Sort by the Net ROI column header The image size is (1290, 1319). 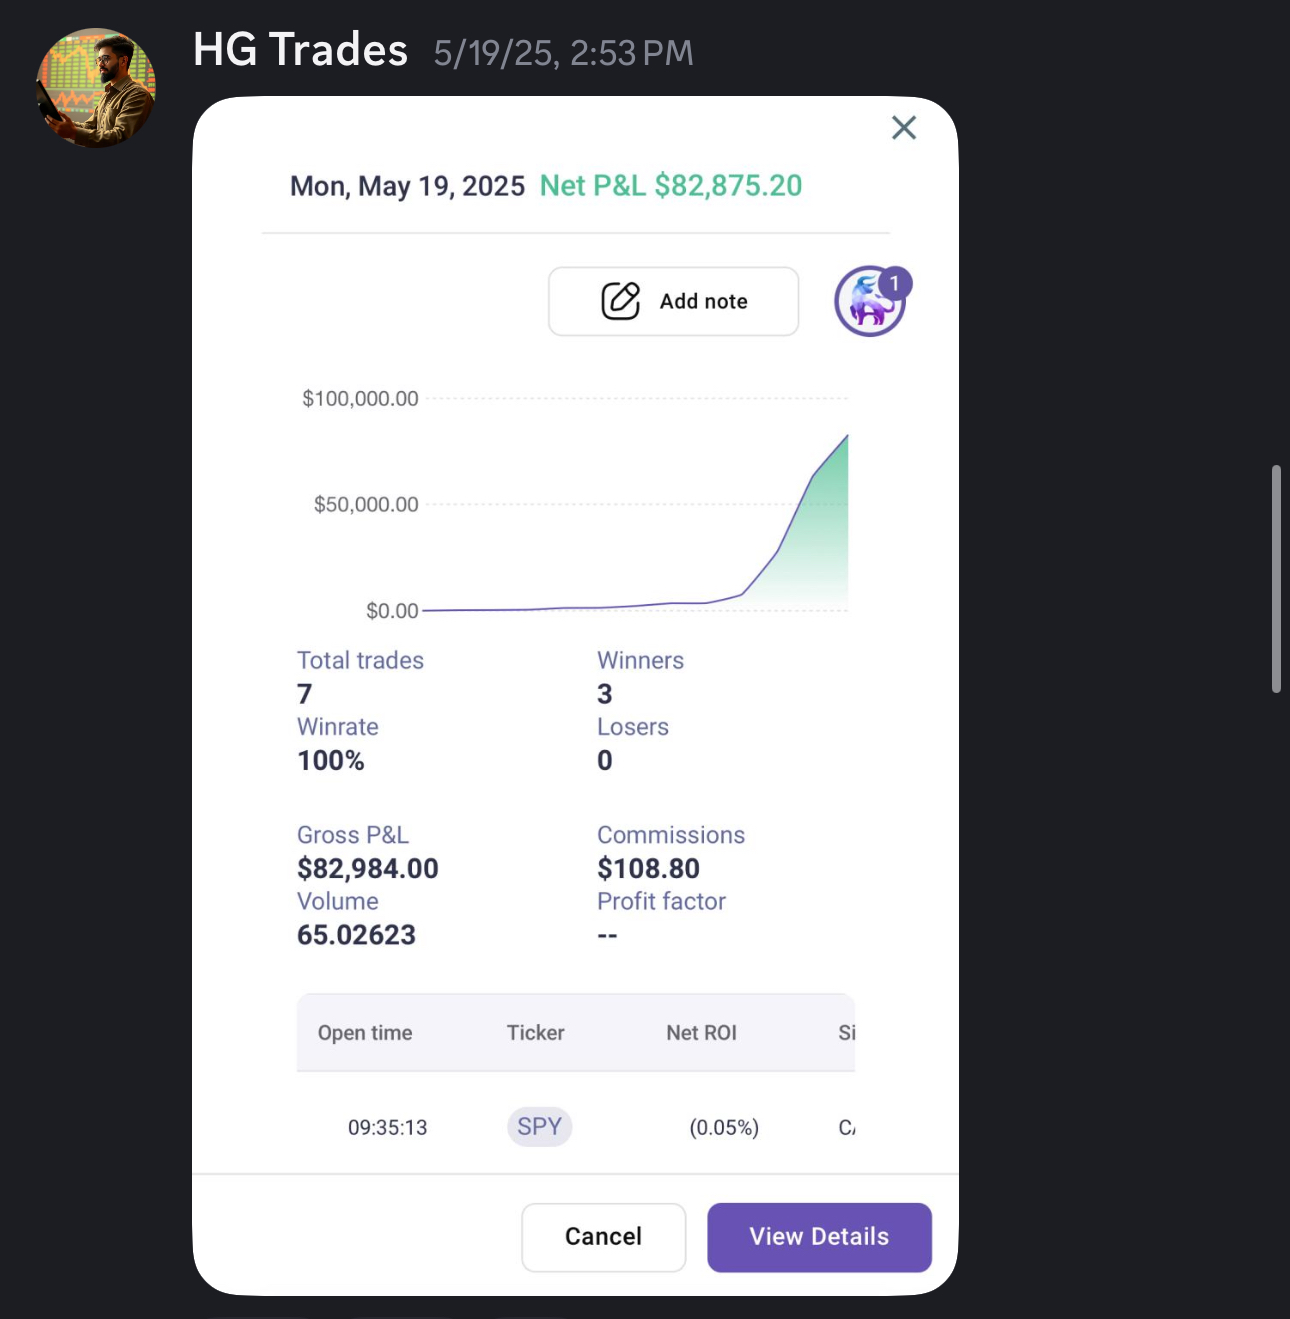click(701, 1033)
